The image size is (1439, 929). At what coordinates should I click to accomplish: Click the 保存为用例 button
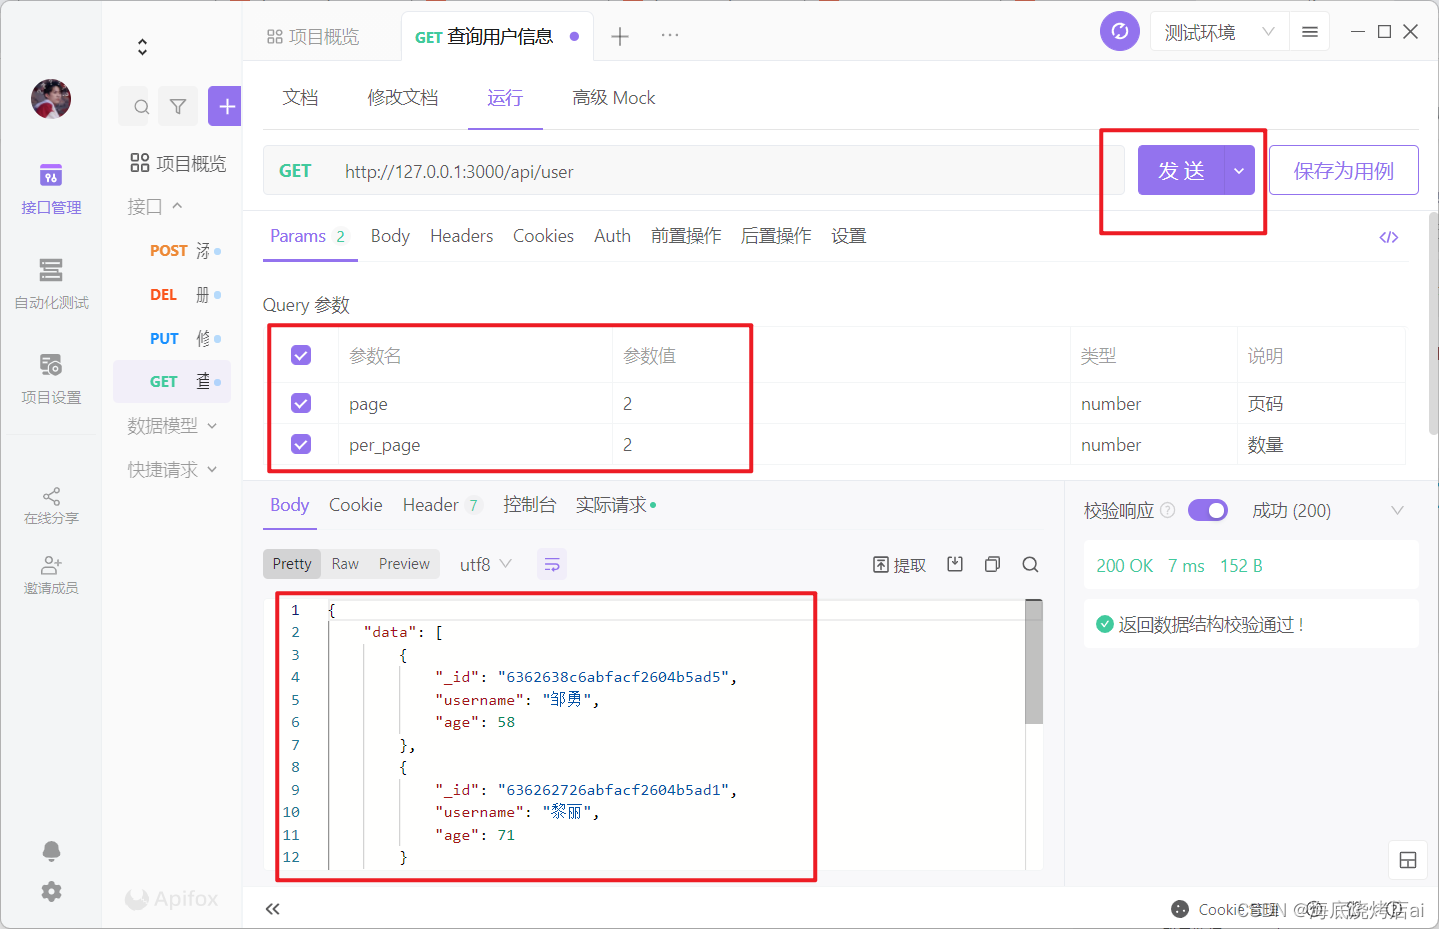1343,170
